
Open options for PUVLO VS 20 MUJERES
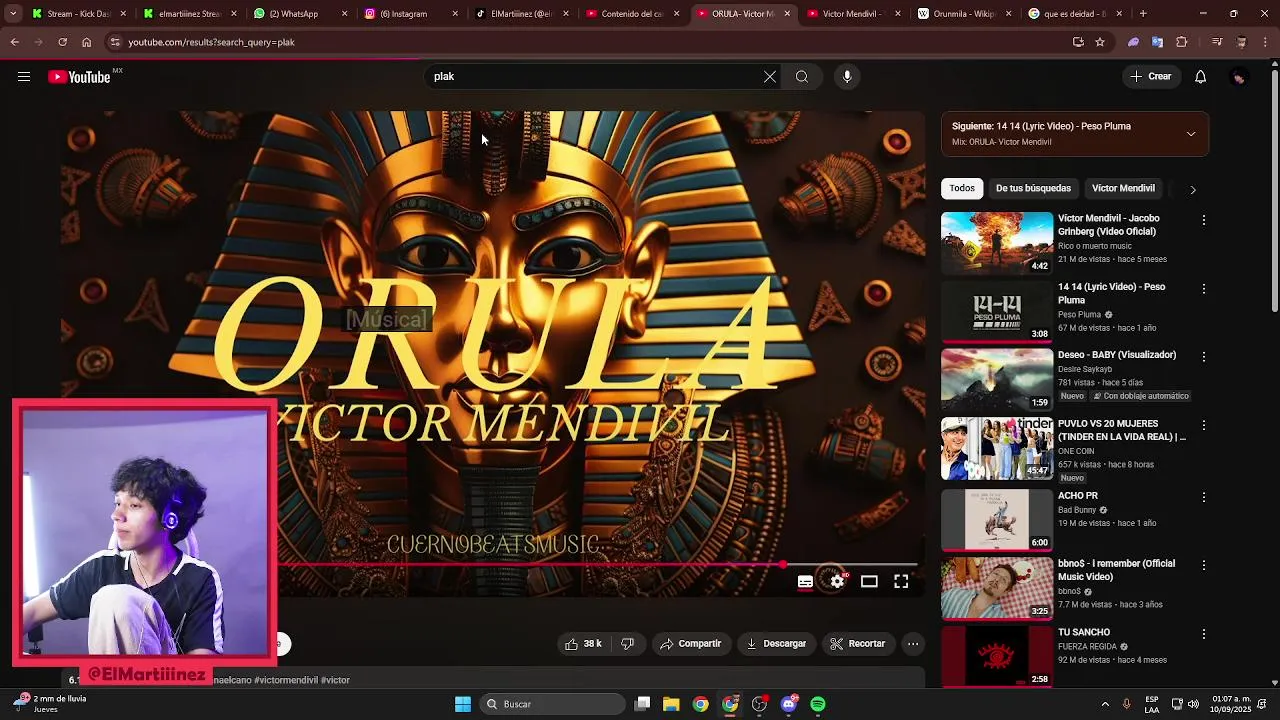pyautogui.click(x=1204, y=426)
